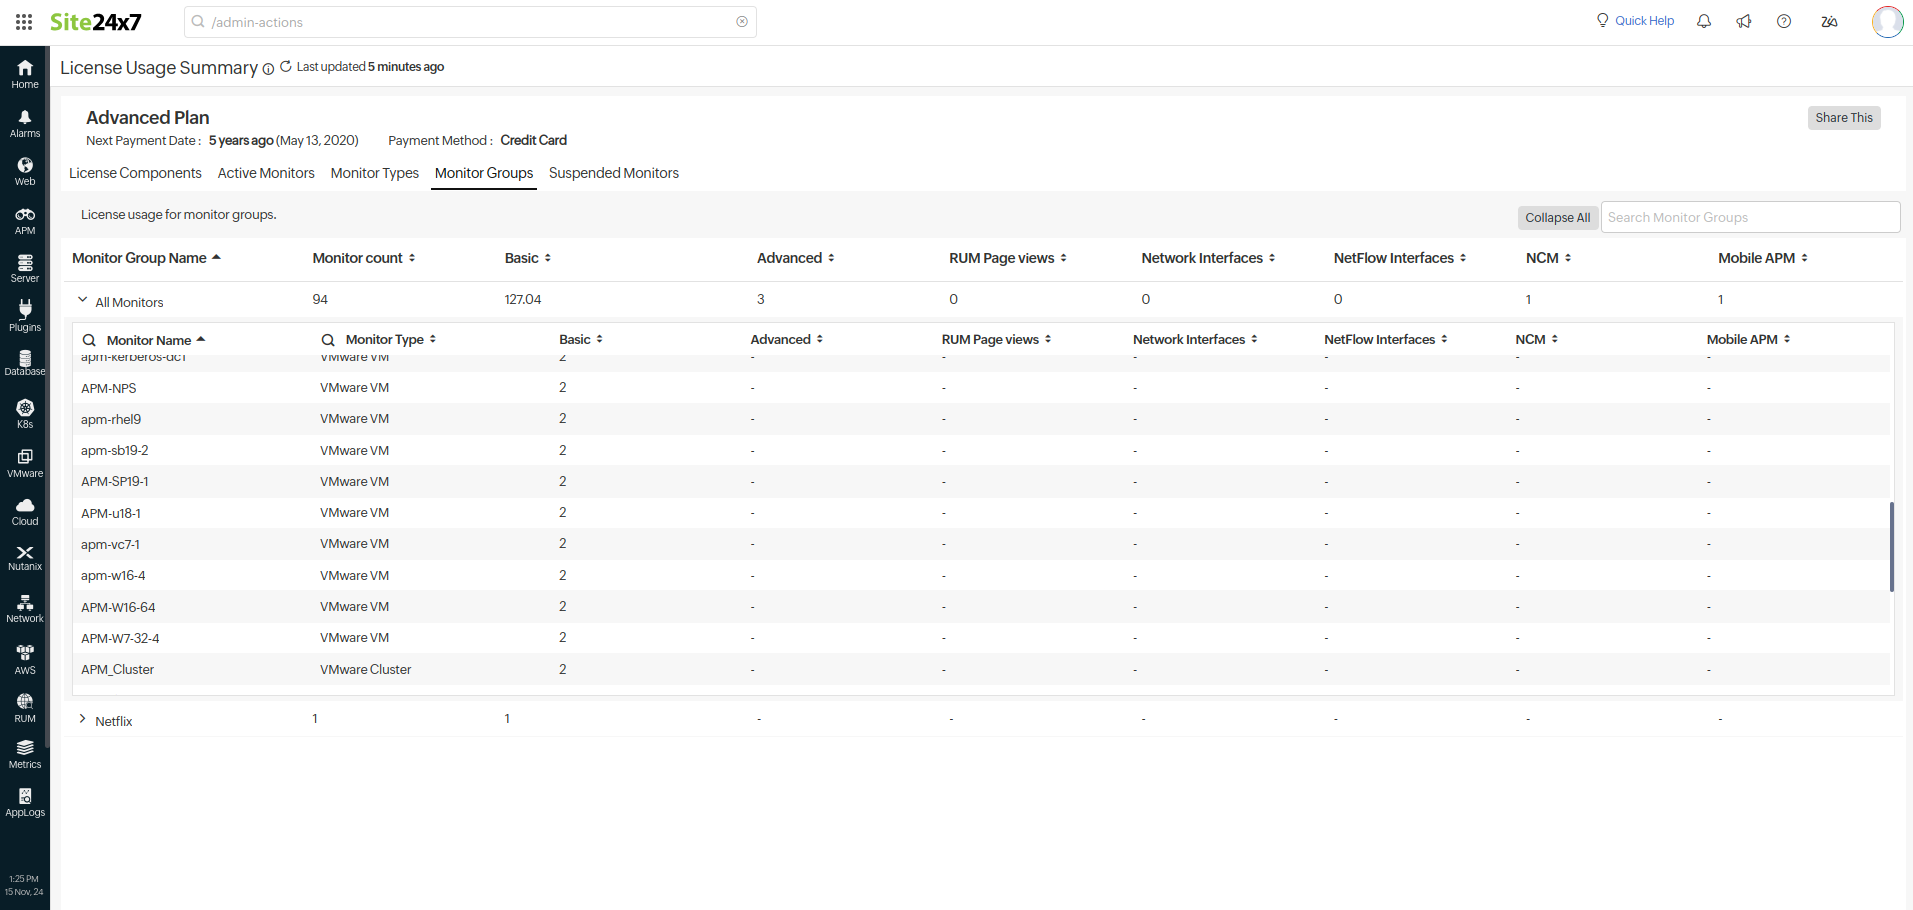Click the Share This button
The height and width of the screenshot is (910, 1913).
1843,118
